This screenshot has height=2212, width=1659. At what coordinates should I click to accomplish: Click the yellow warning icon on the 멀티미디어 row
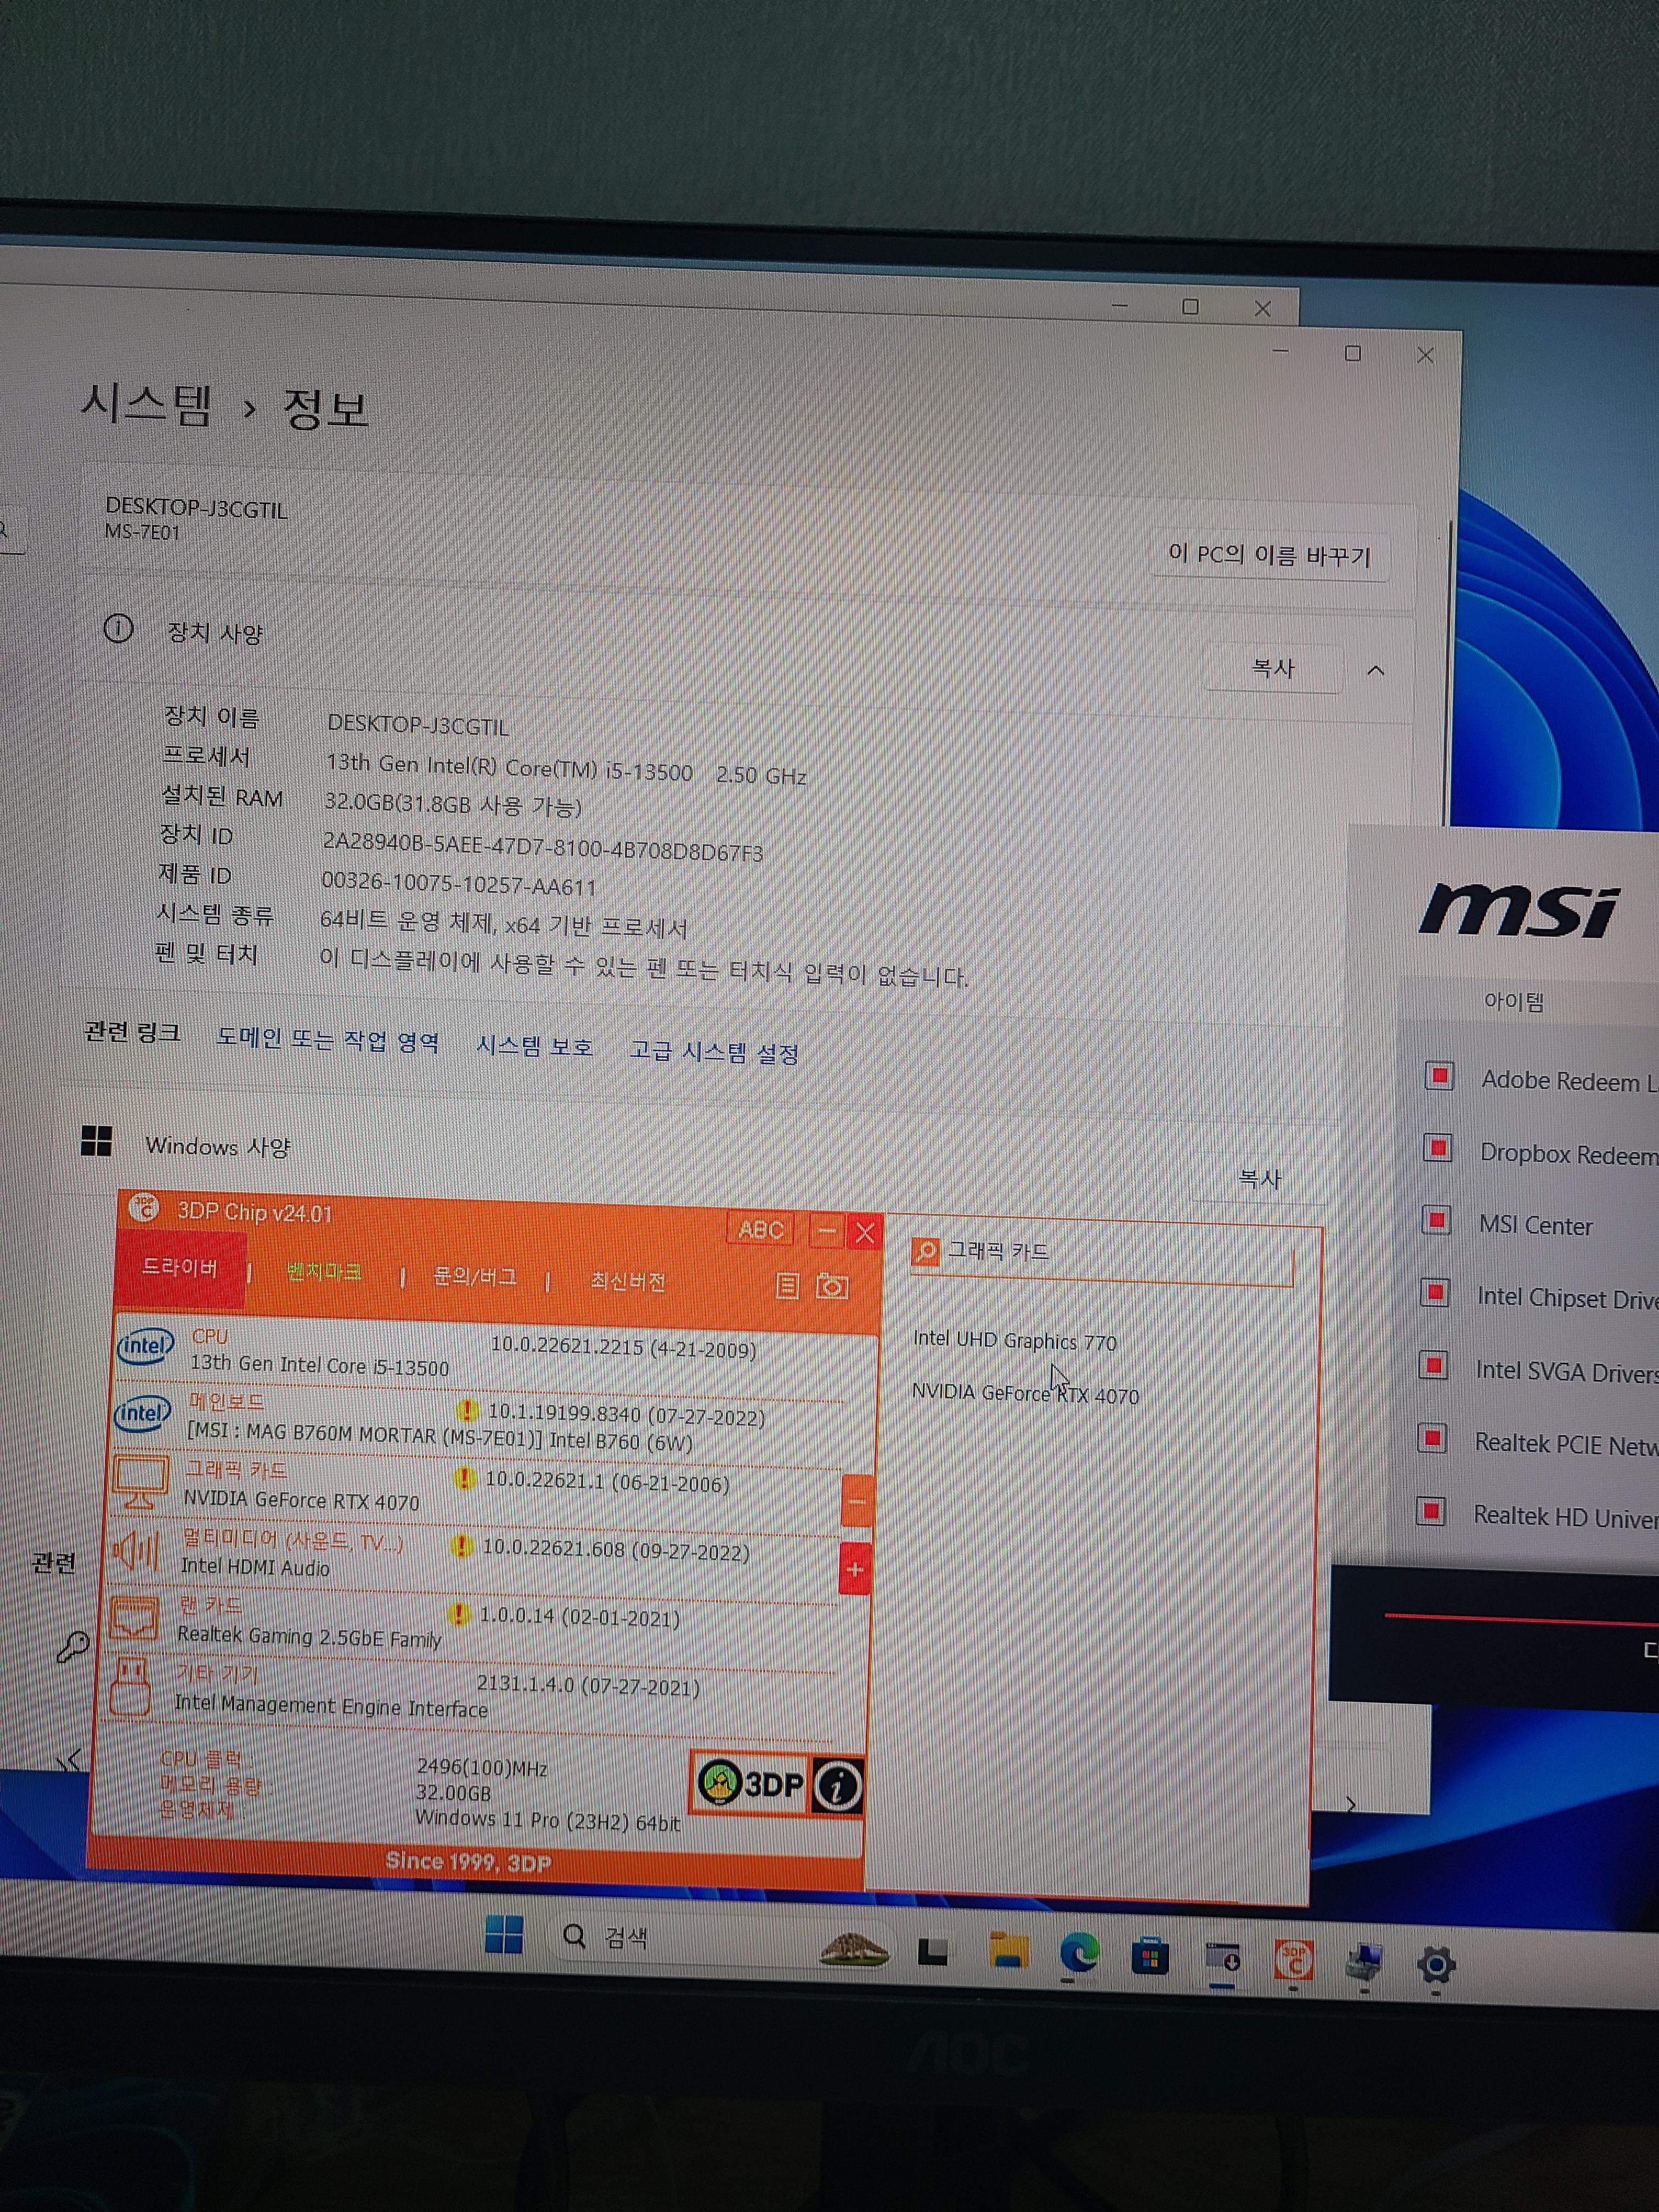point(462,1547)
